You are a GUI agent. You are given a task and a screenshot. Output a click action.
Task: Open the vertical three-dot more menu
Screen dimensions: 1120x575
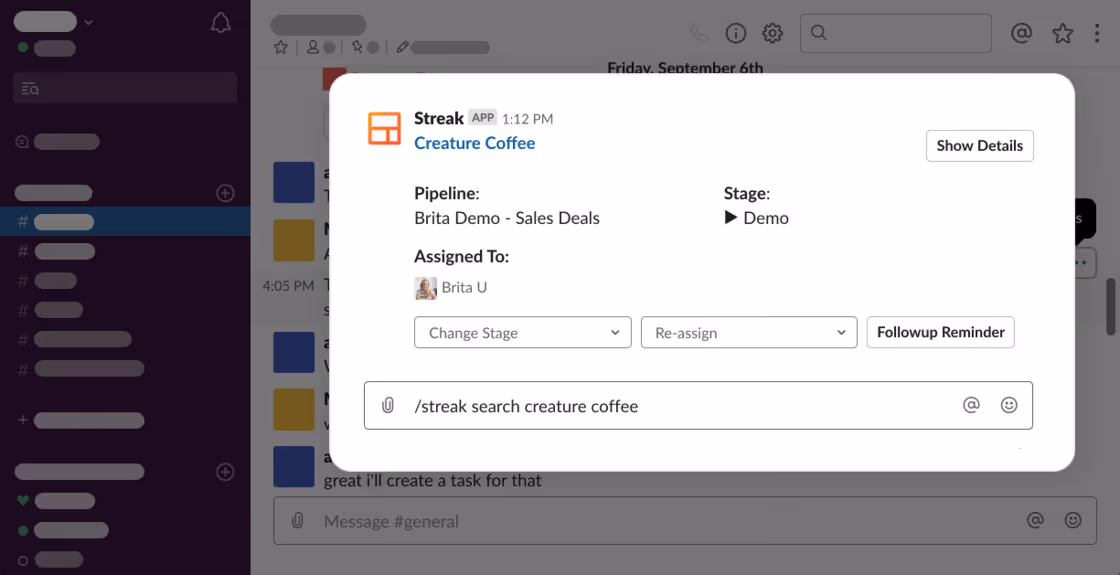(1098, 33)
